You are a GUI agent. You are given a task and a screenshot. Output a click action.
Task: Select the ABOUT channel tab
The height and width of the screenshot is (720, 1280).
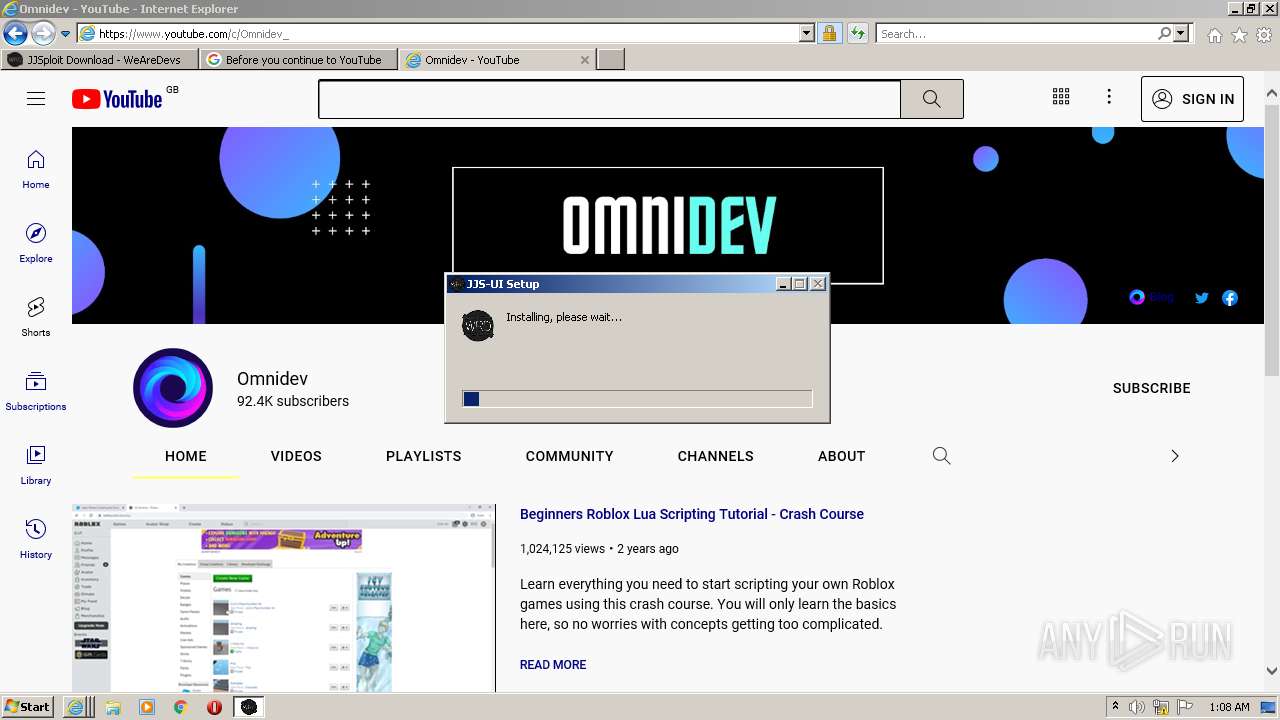(842, 456)
